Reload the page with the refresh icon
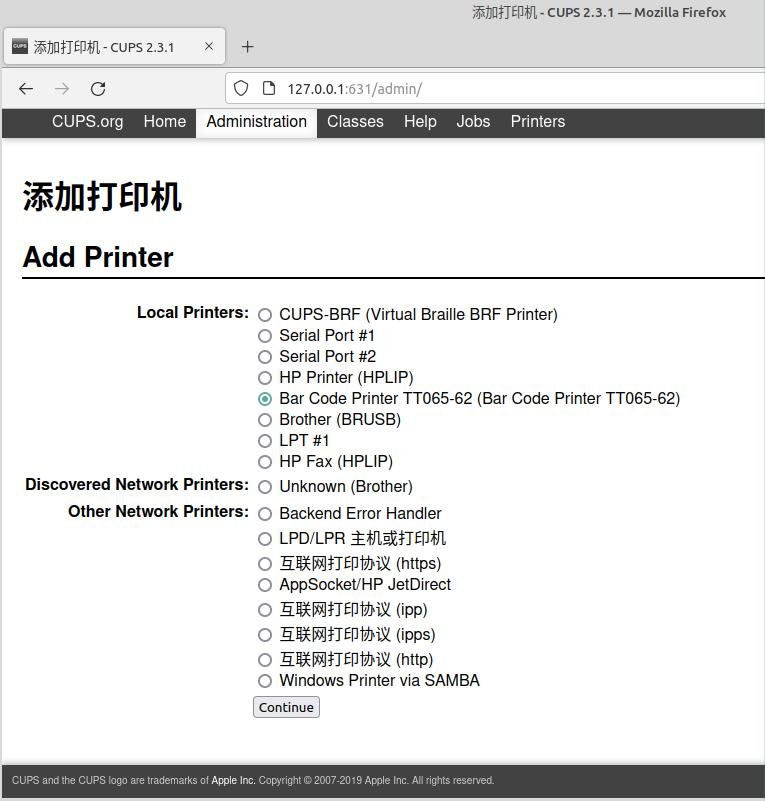765x801 pixels. [98, 89]
